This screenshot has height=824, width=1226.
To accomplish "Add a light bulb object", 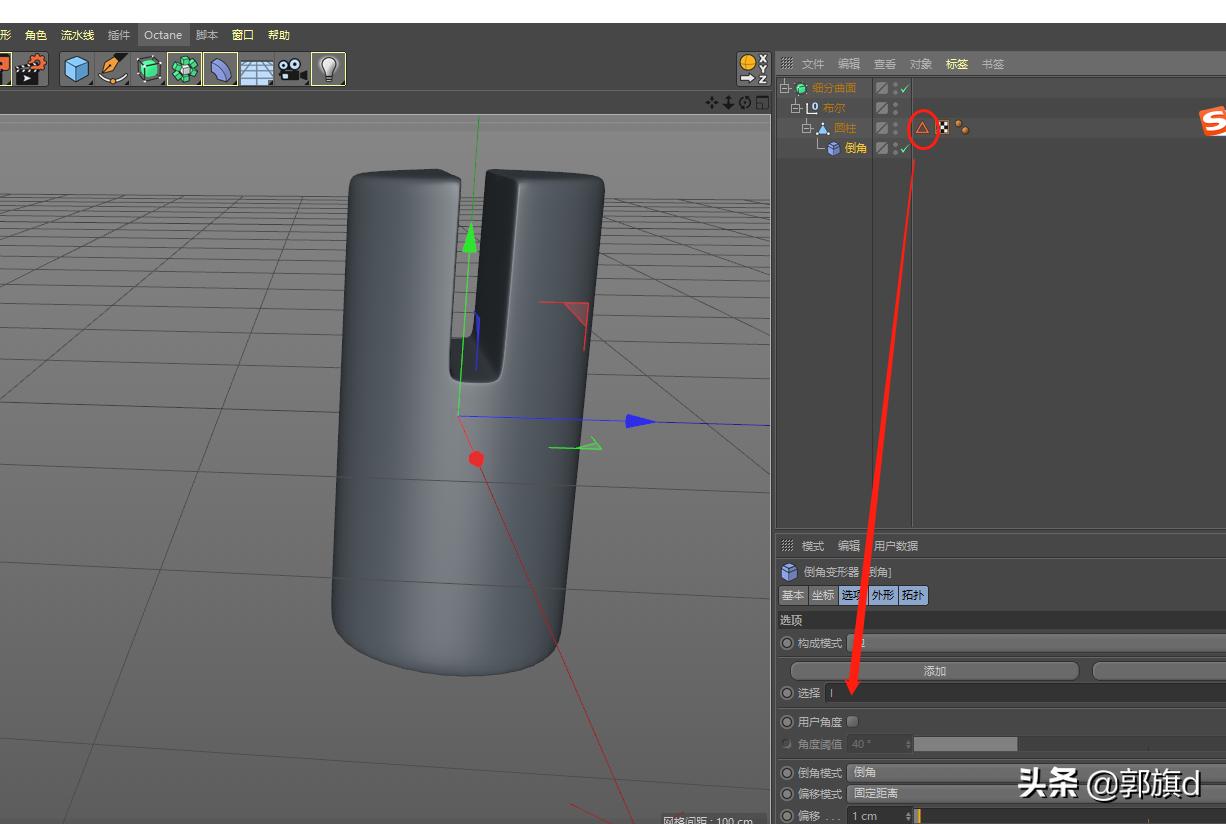I will 328,69.
